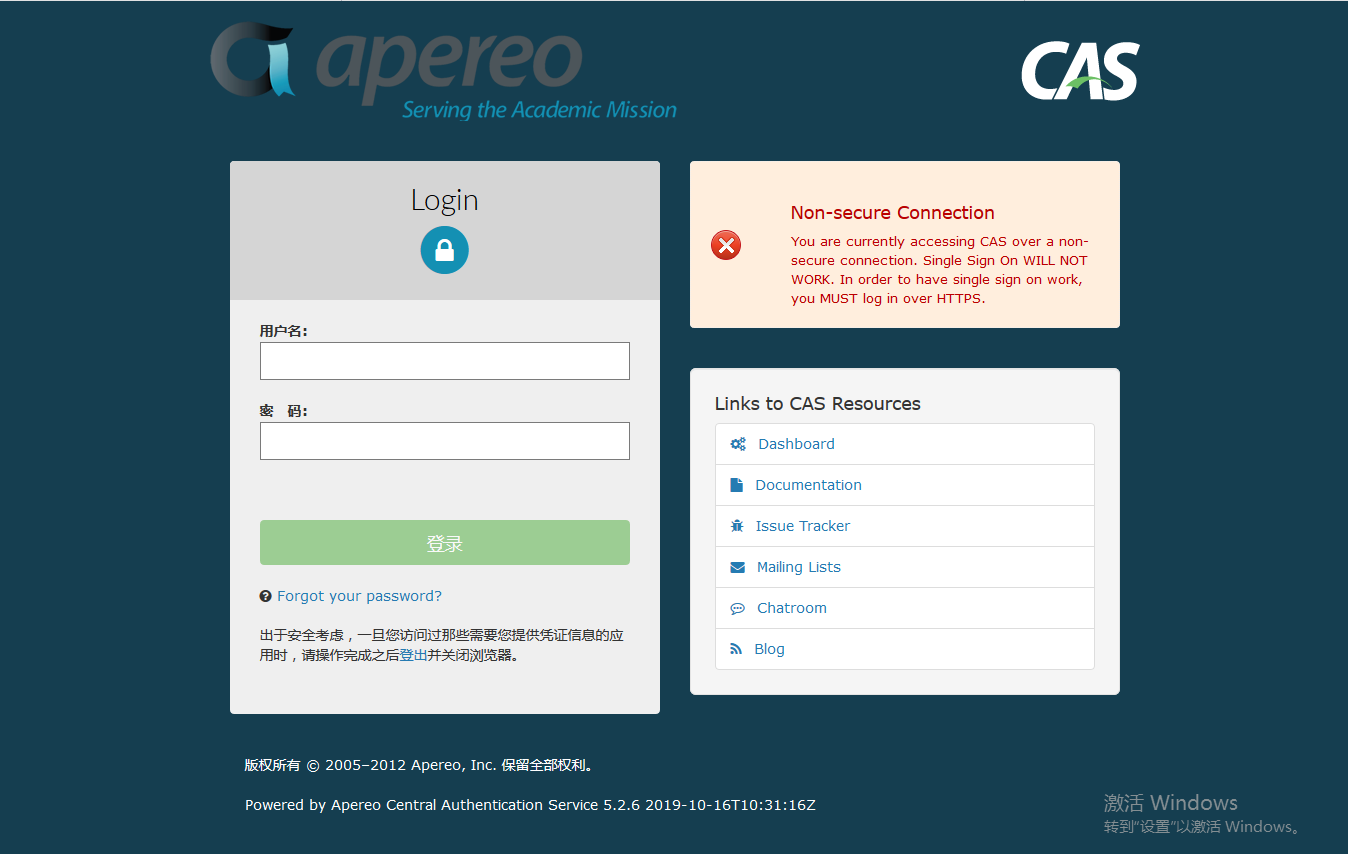Viewport: 1348px width, 854px height.
Task: Click the question mark help icon near Forgot password
Action: (265, 595)
